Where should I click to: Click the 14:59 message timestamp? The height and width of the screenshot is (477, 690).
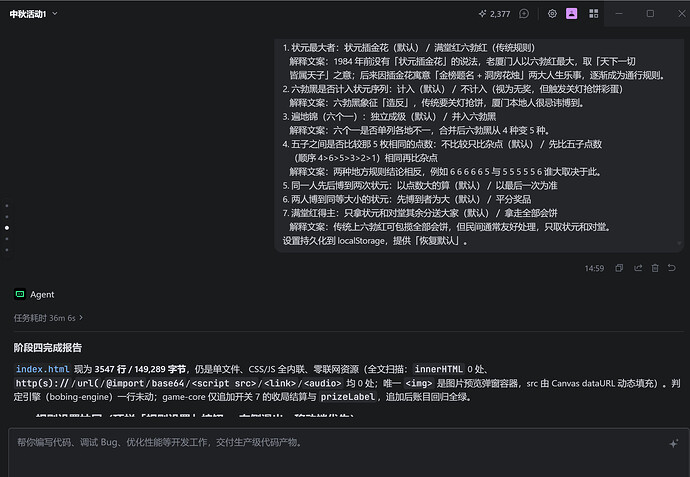594,268
